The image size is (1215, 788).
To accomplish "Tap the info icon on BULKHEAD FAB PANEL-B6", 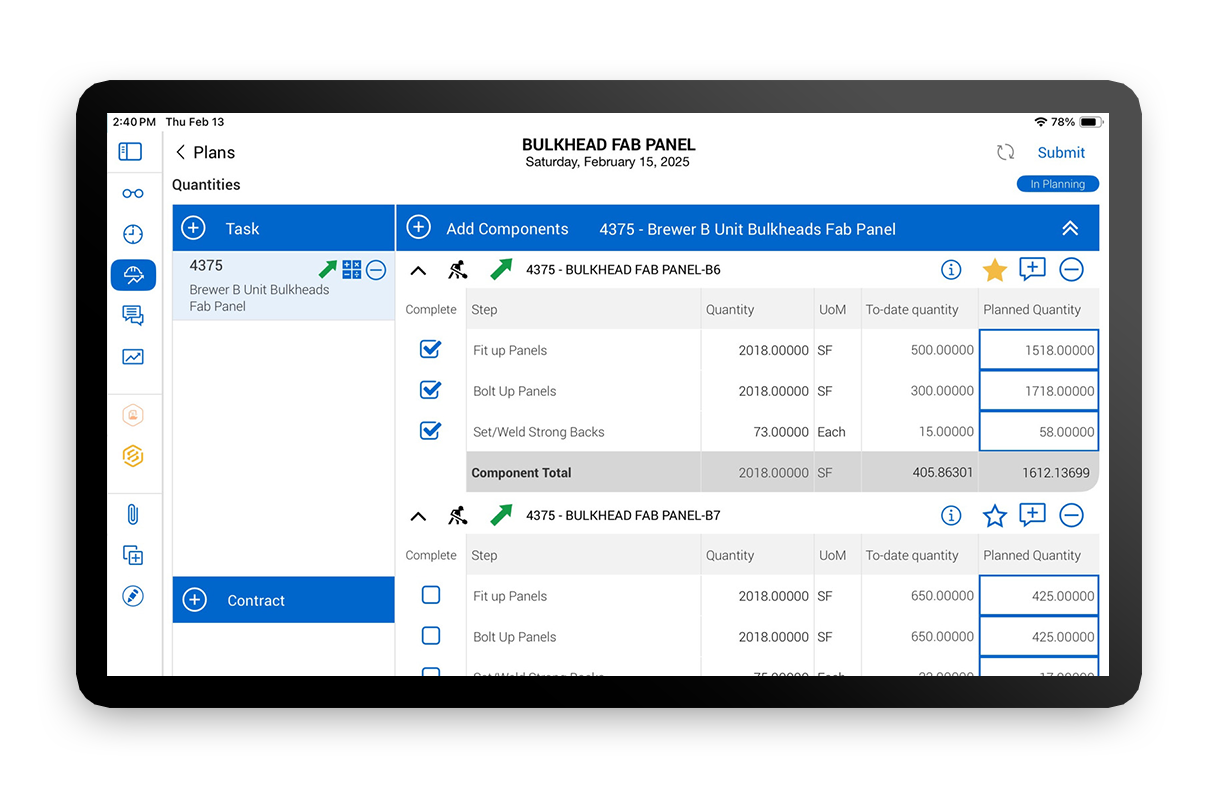I will 951,269.
